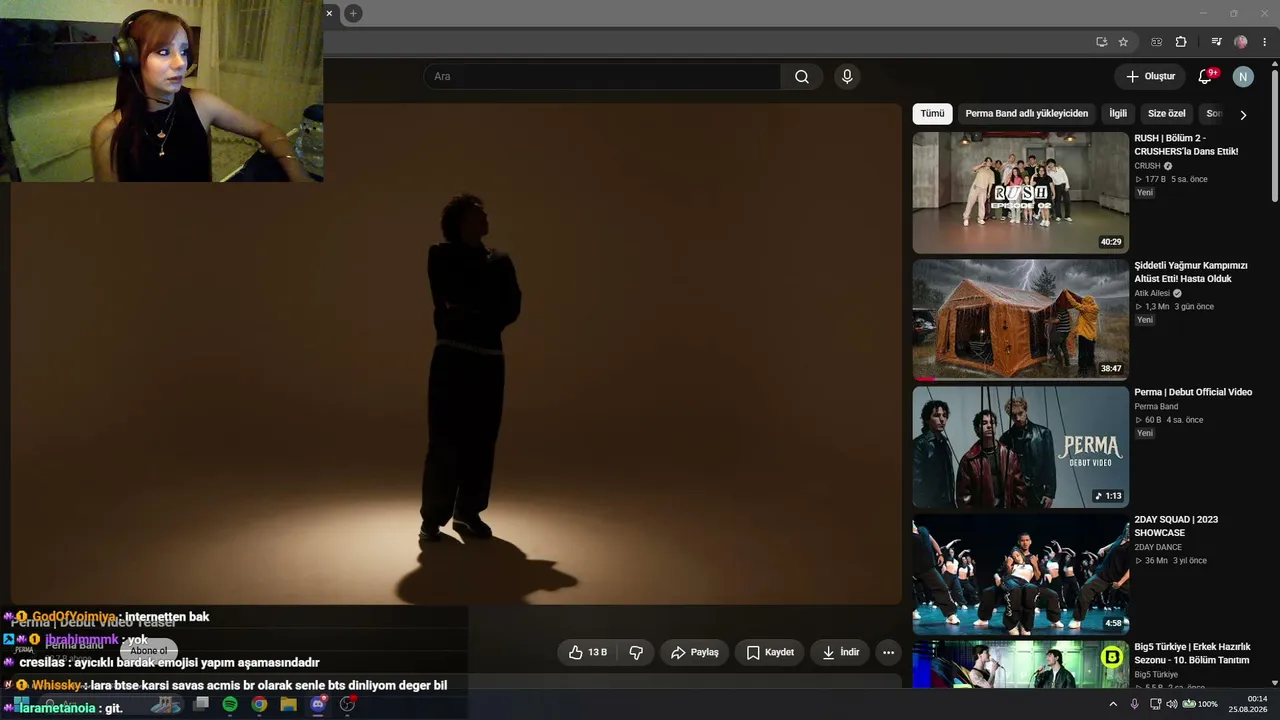Click the system tray volume icon

coord(1171,704)
